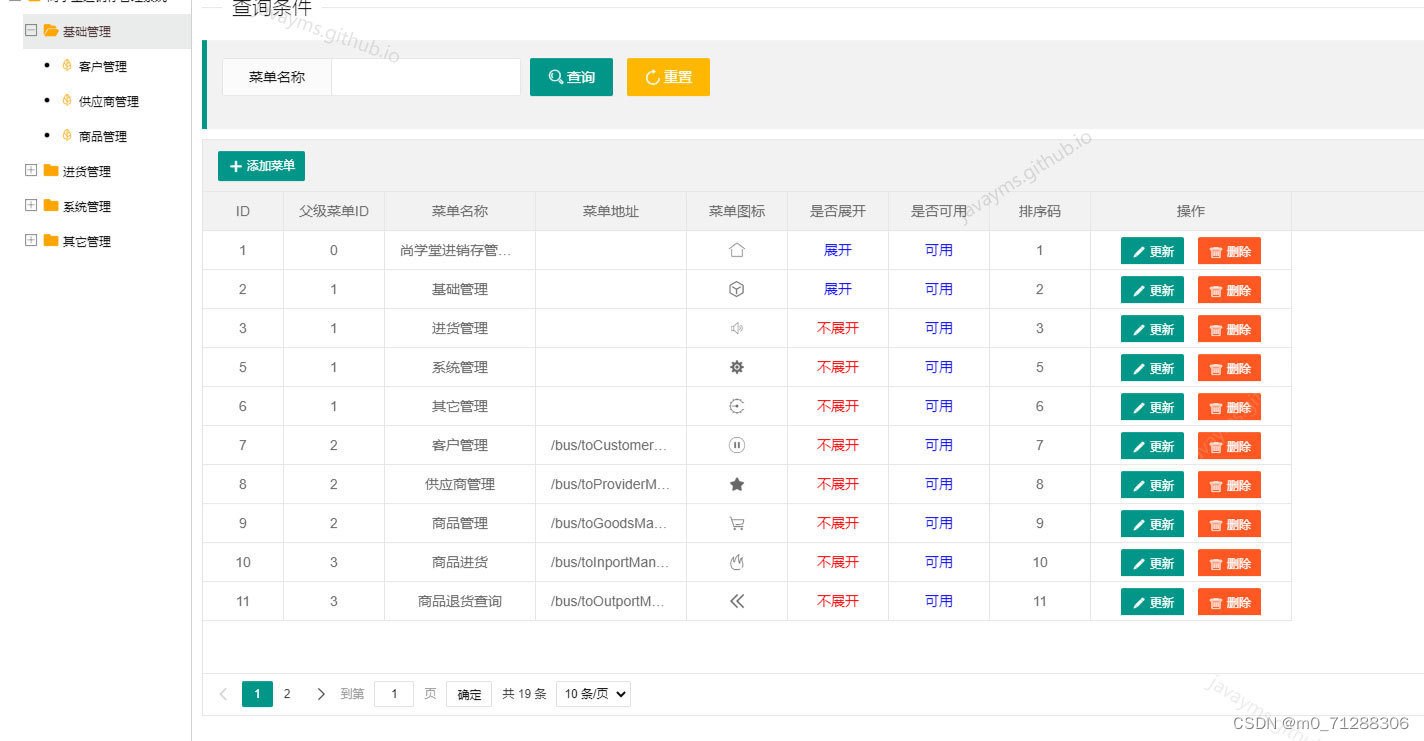
Task: Click the 是否展开 column header
Action: pyautogui.click(x=838, y=211)
